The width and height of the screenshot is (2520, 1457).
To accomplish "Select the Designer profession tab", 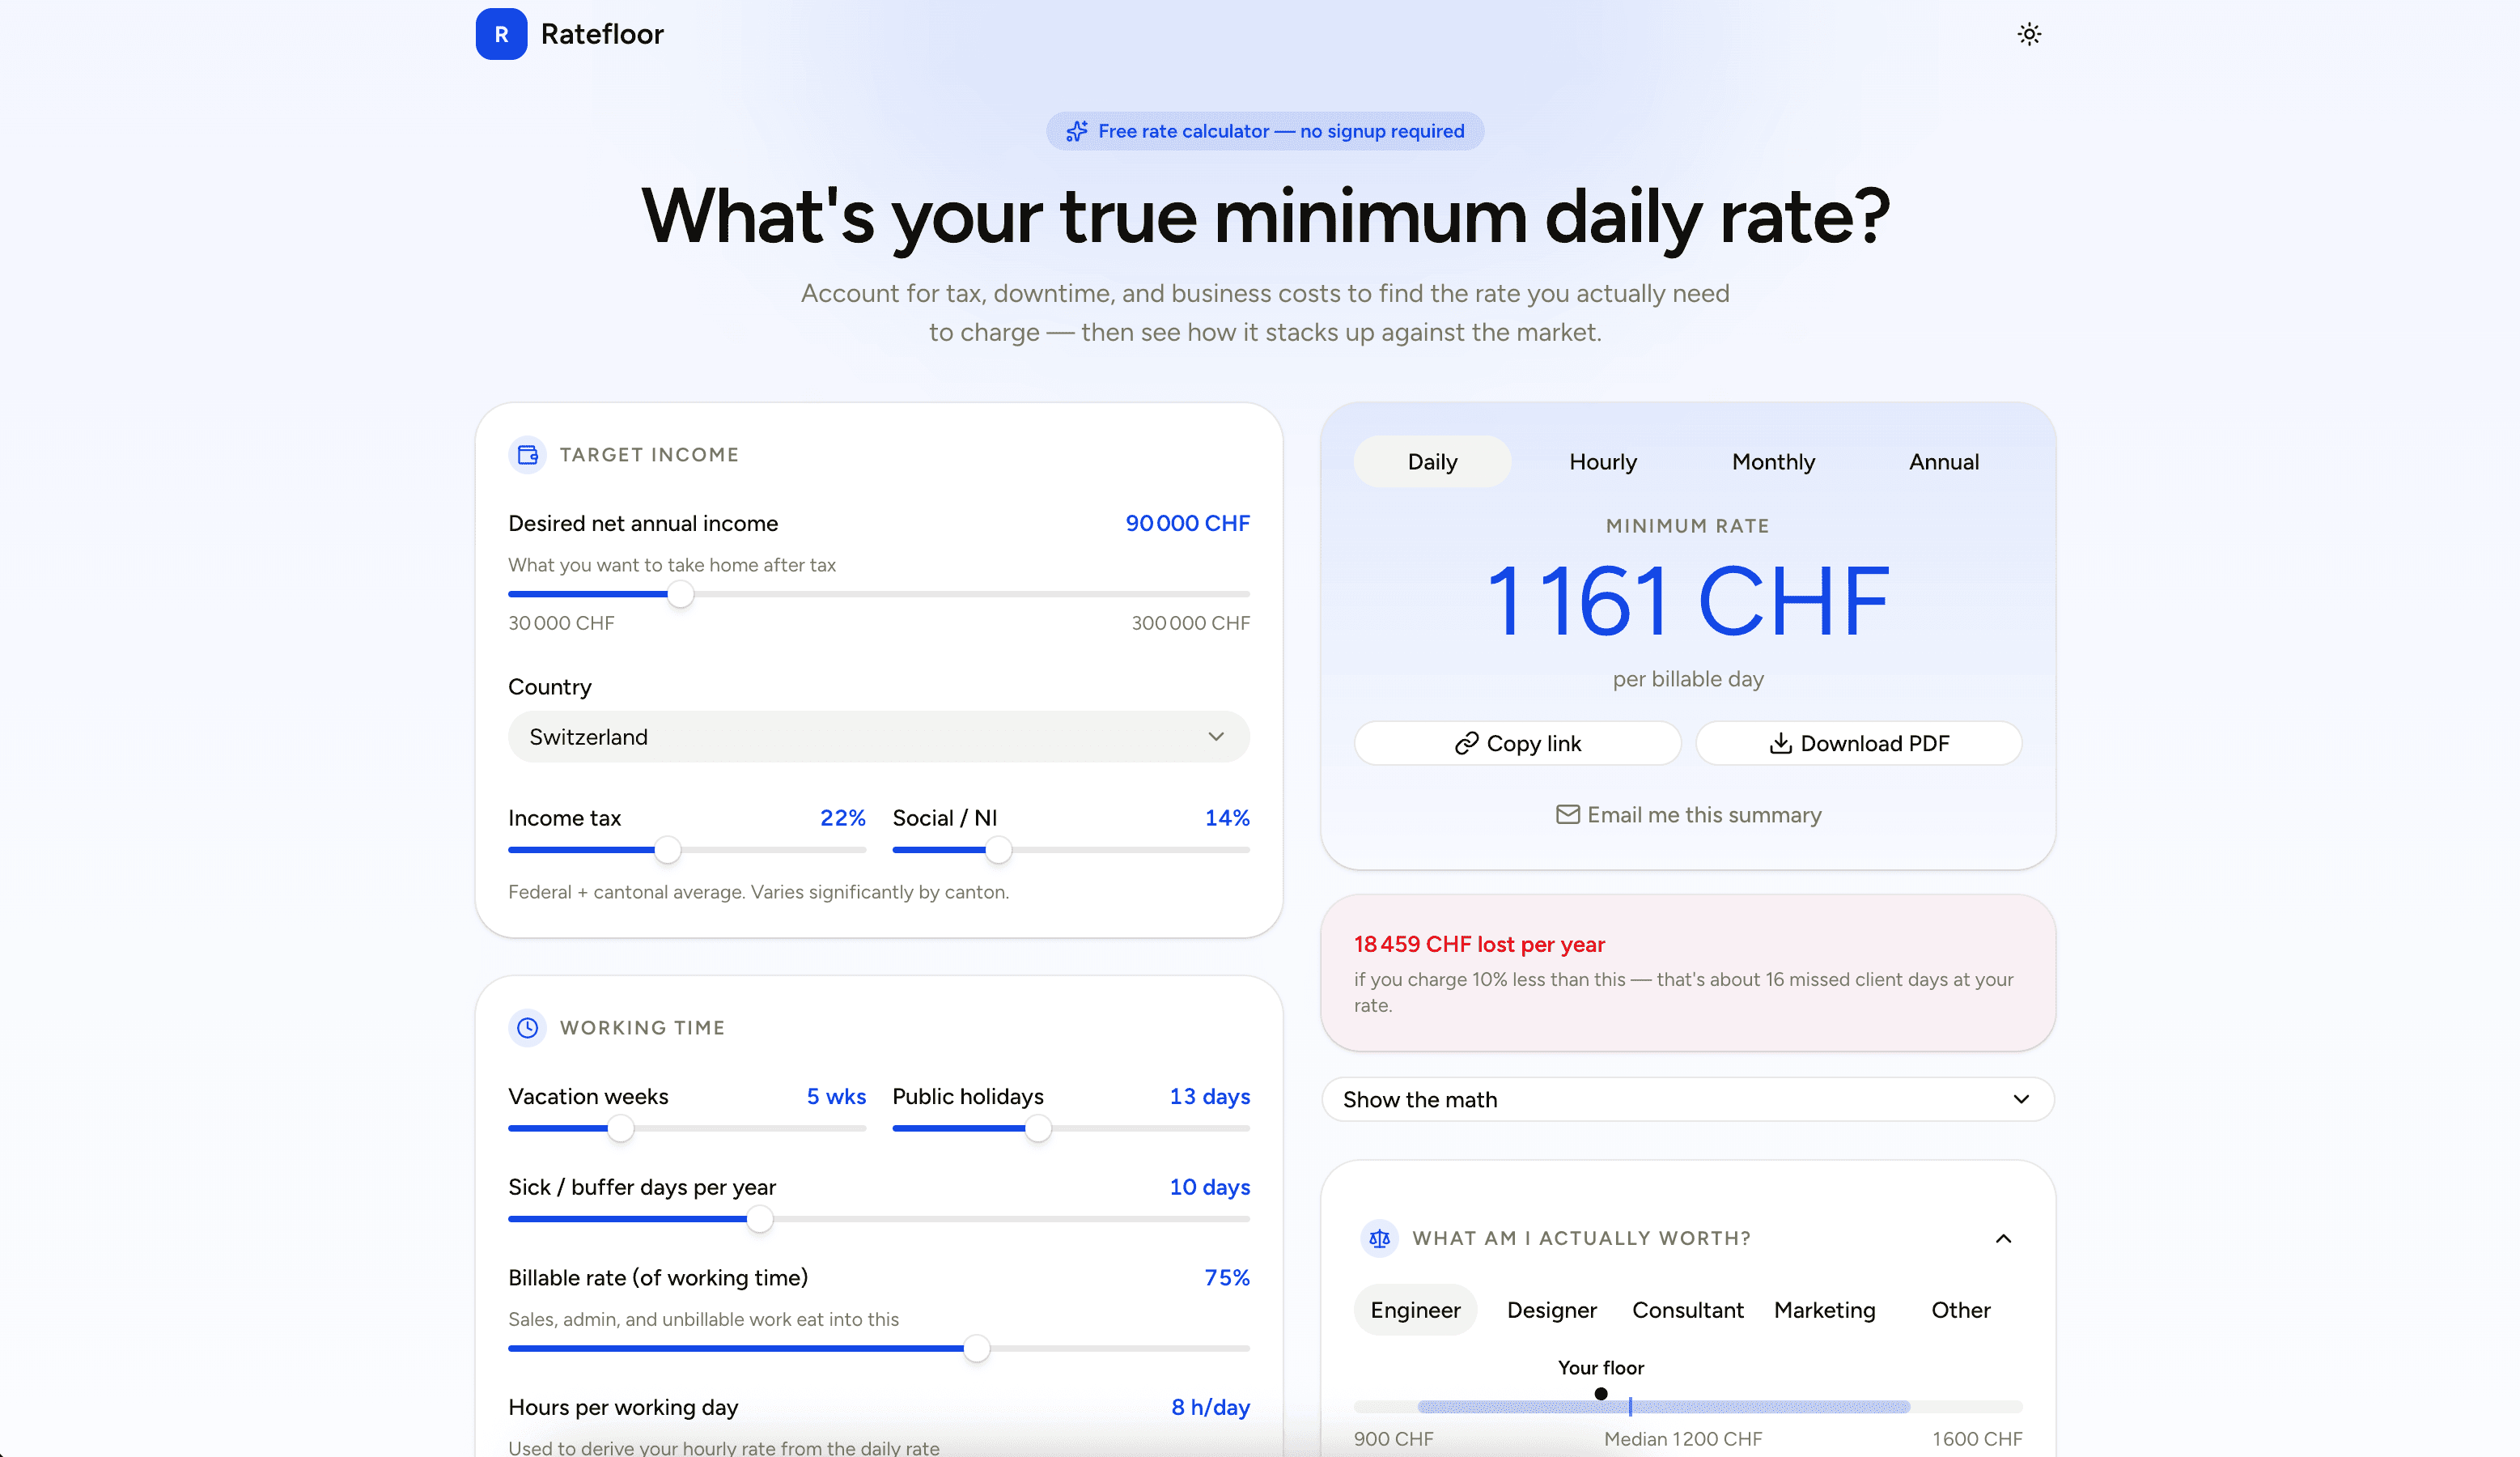I will (x=1551, y=1310).
